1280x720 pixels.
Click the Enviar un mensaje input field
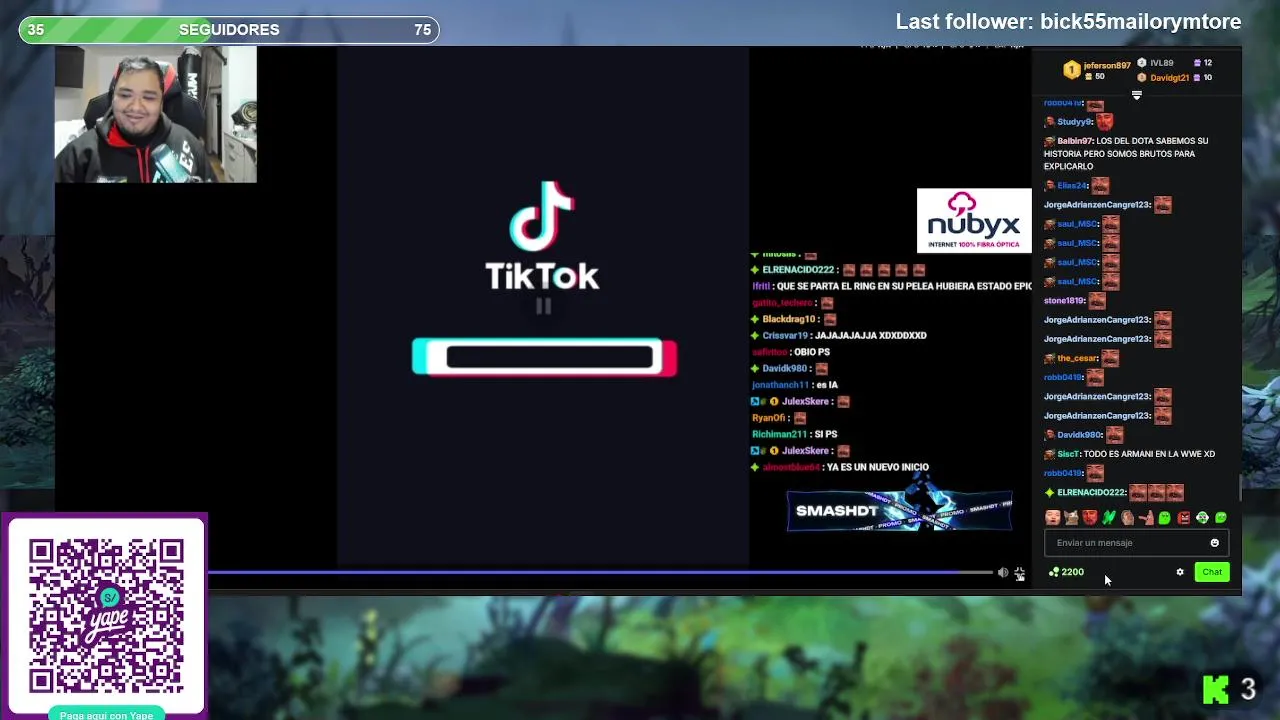point(1135,543)
